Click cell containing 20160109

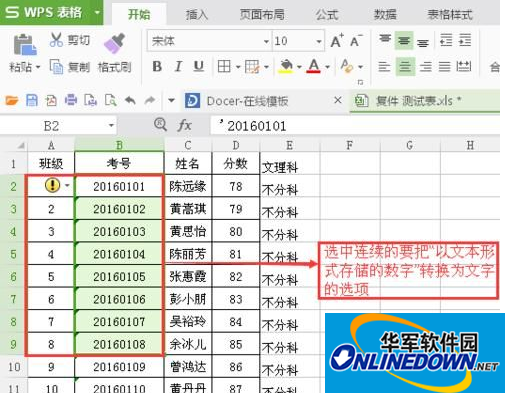point(119,367)
